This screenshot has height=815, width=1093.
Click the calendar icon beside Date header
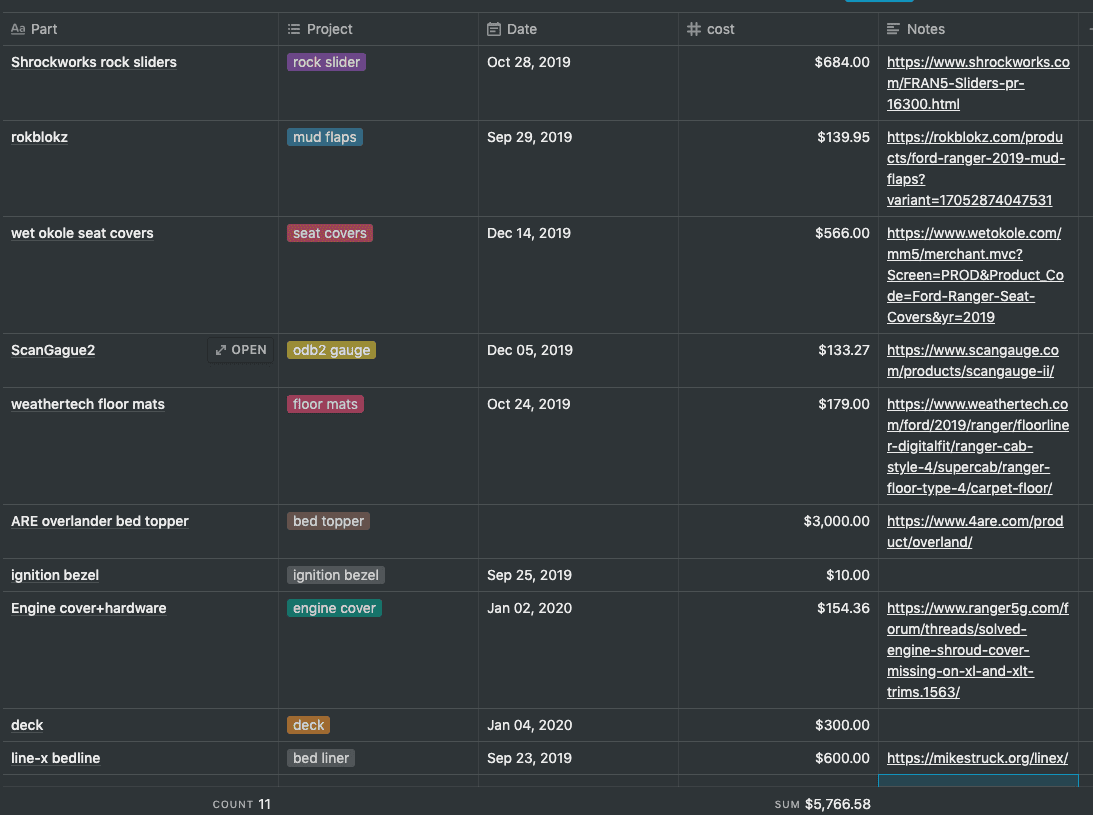pyautogui.click(x=494, y=29)
